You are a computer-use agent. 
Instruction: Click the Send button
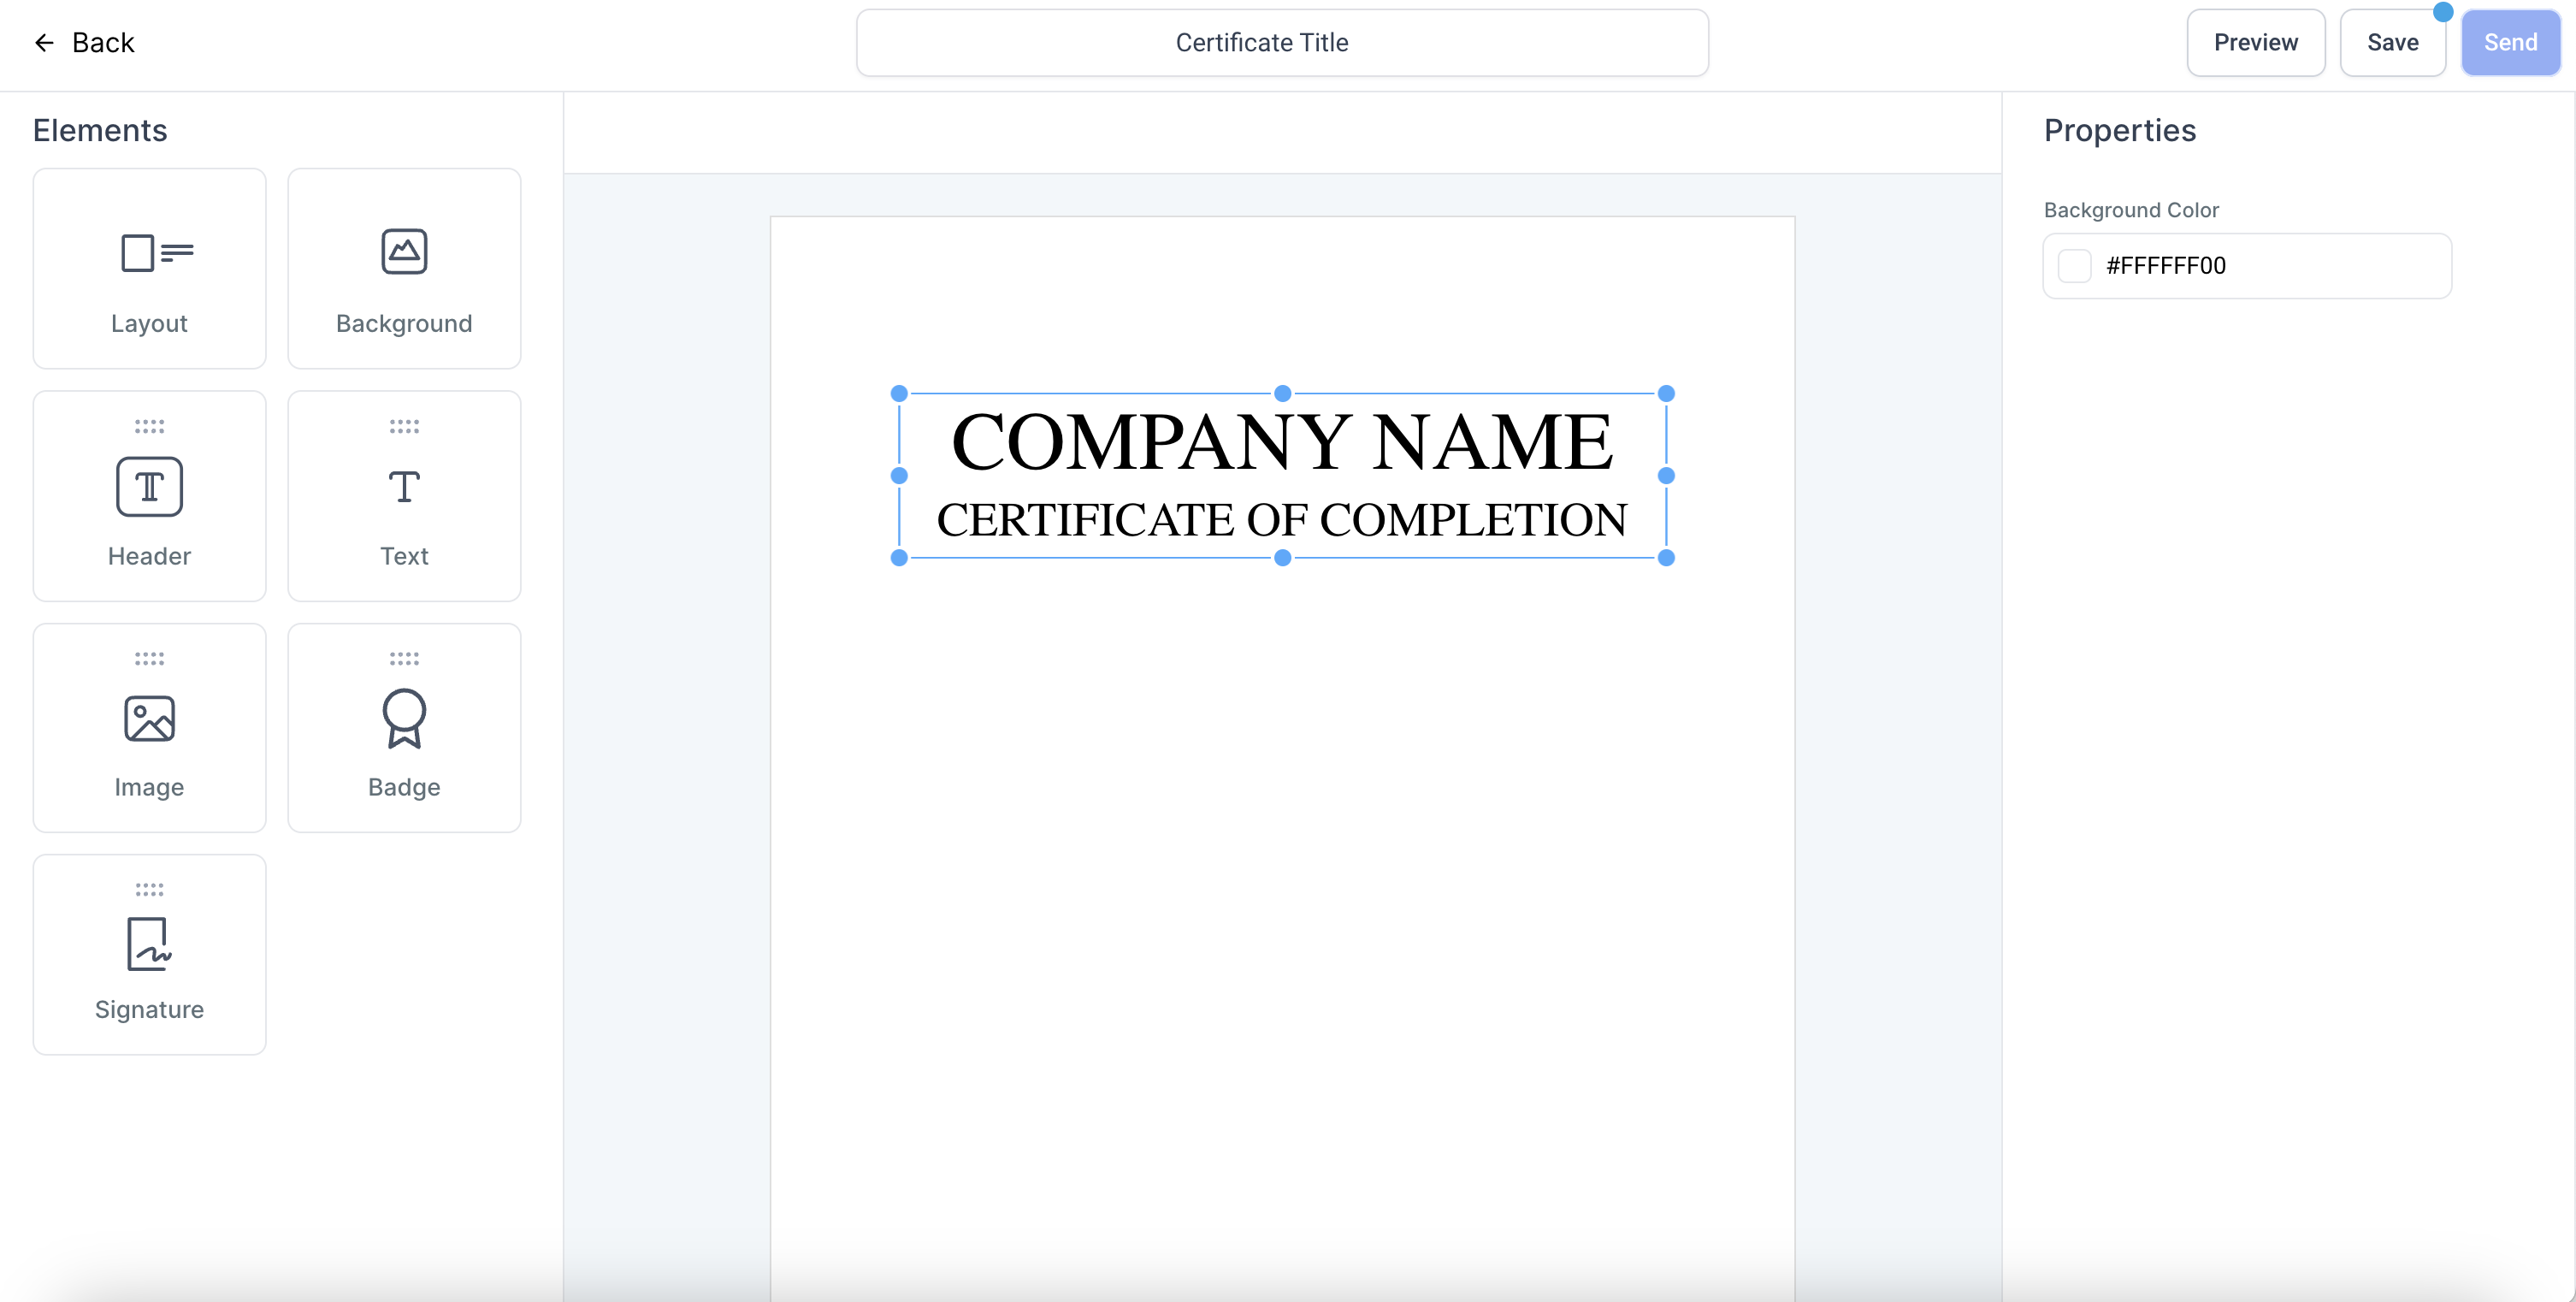(2510, 43)
